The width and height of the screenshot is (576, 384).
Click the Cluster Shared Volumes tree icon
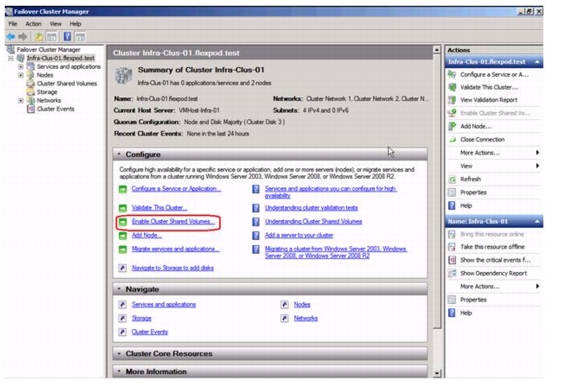coord(31,83)
